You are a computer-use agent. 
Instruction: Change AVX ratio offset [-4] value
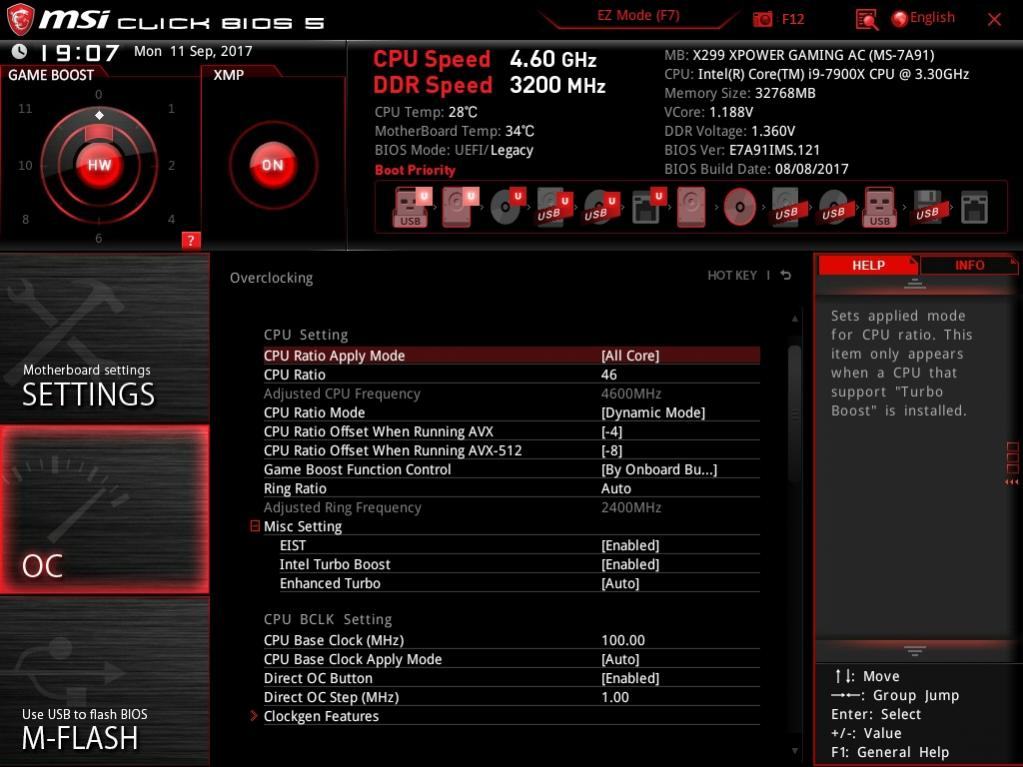tap(612, 432)
